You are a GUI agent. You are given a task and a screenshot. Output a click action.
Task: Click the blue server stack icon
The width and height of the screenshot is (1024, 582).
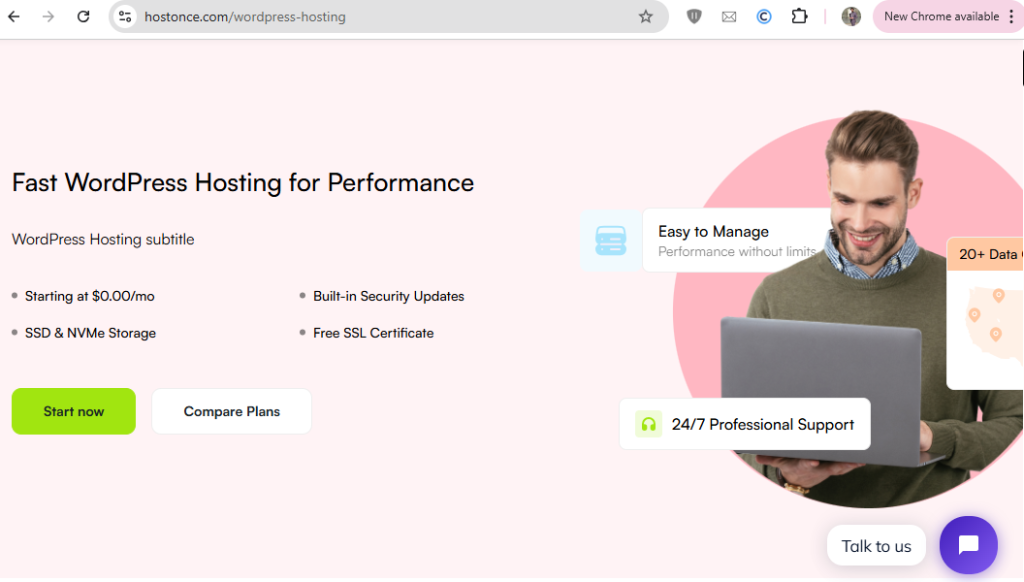pyautogui.click(x=610, y=241)
